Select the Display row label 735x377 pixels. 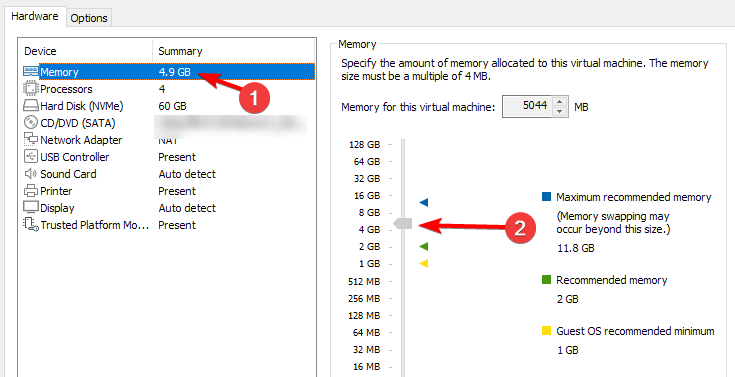(x=57, y=208)
